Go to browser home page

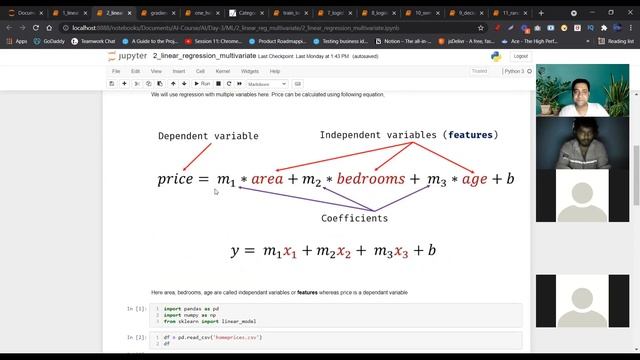49,28
